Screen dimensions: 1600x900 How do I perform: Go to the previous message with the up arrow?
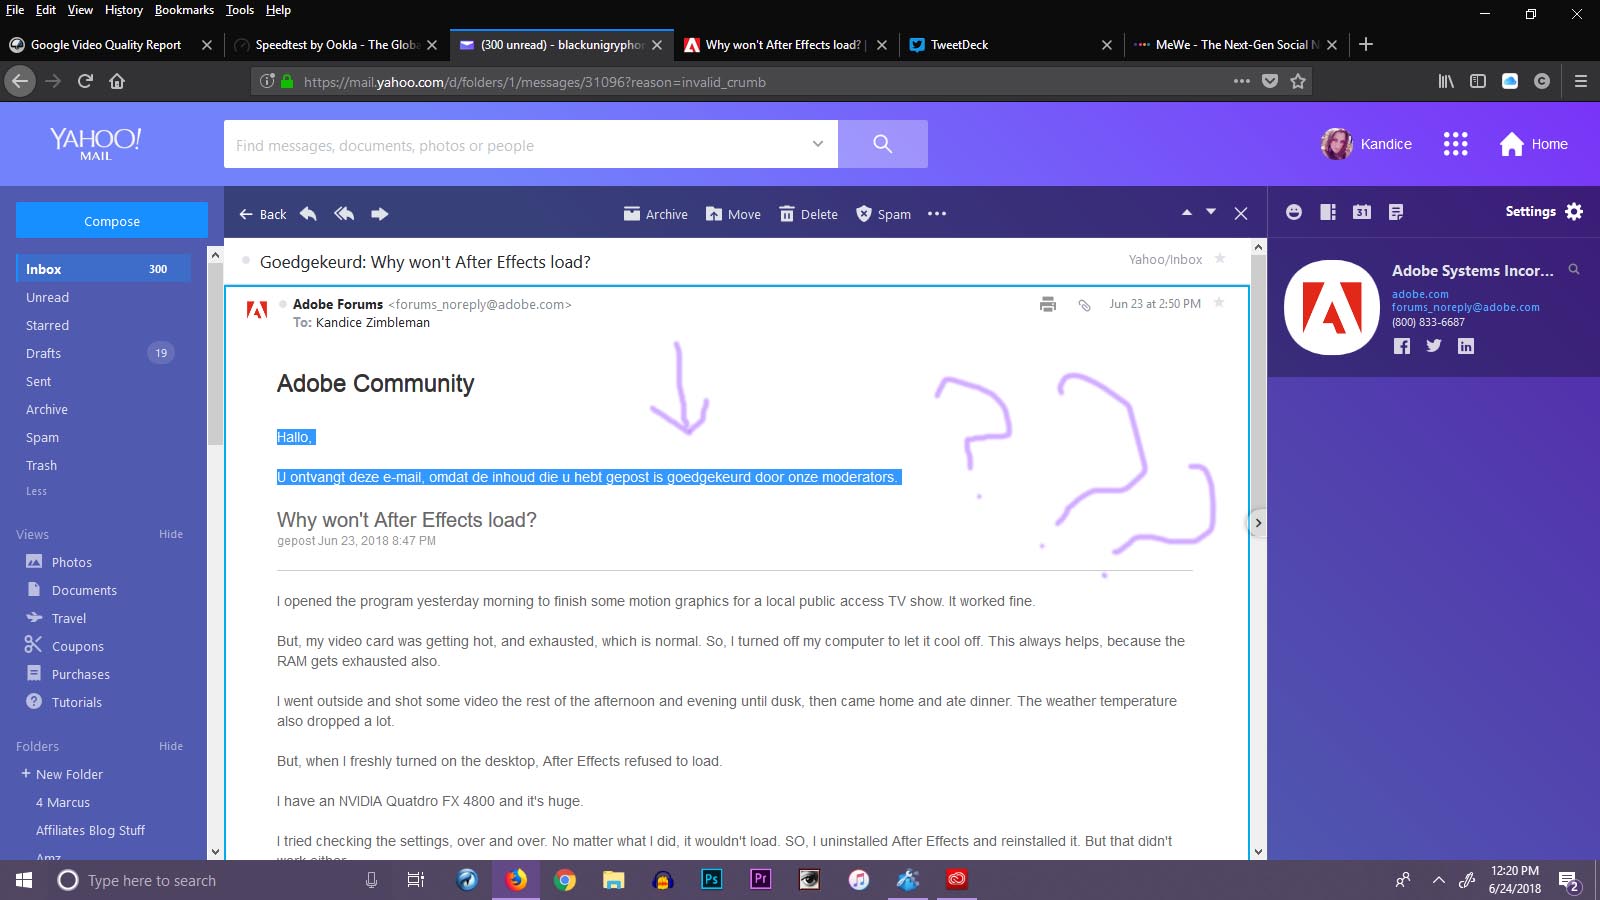coord(1187,212)
